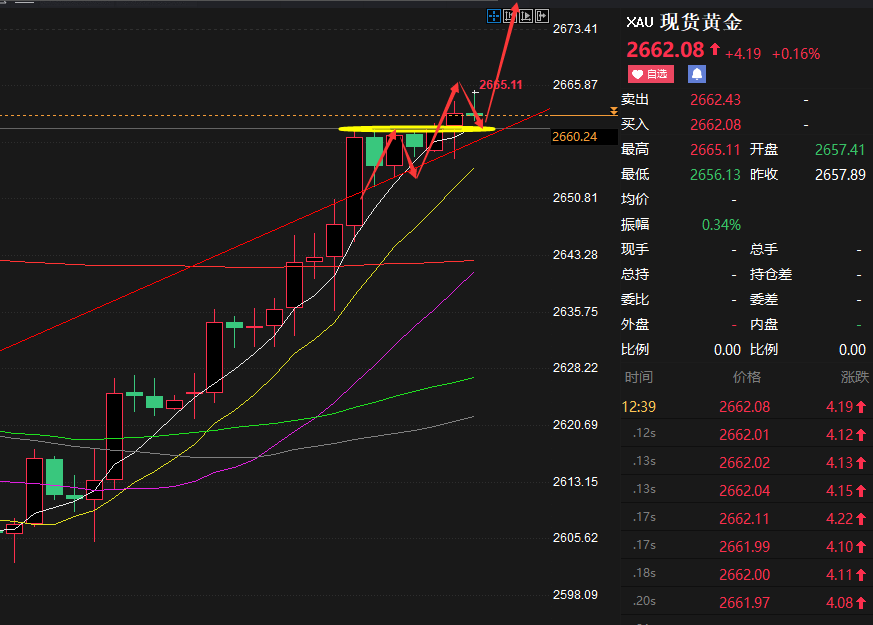Screen dimensions: 873x625
Task: Click the orange 2660.24 price axis label
Action: [x=575, y=136]
